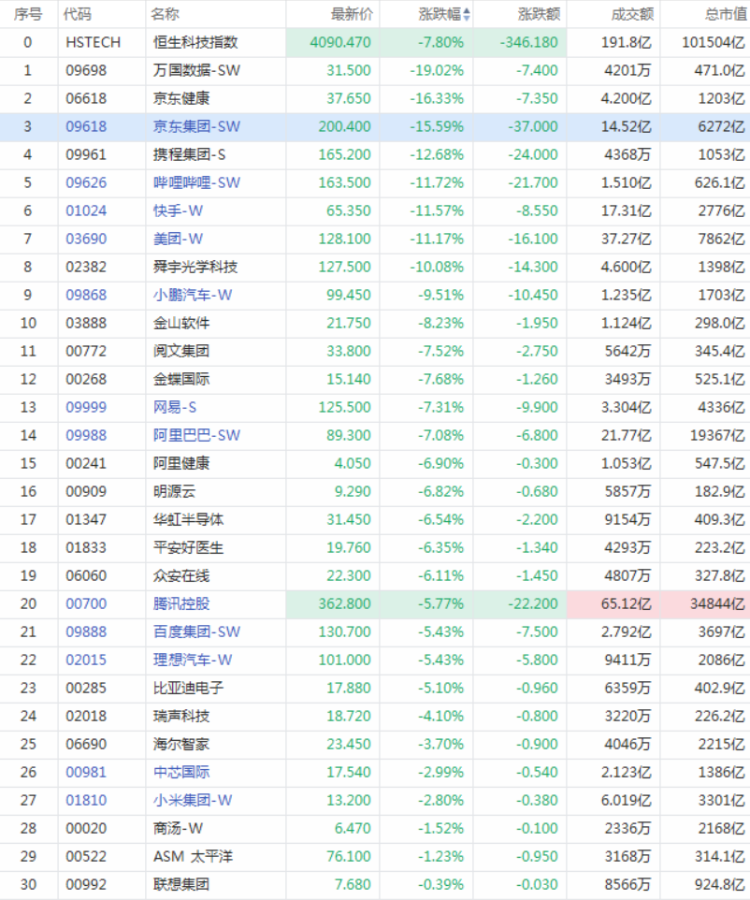The height and width of the screenshot is (900, 750).
Task: Click the 代码 column header
Action: [77, 14]
